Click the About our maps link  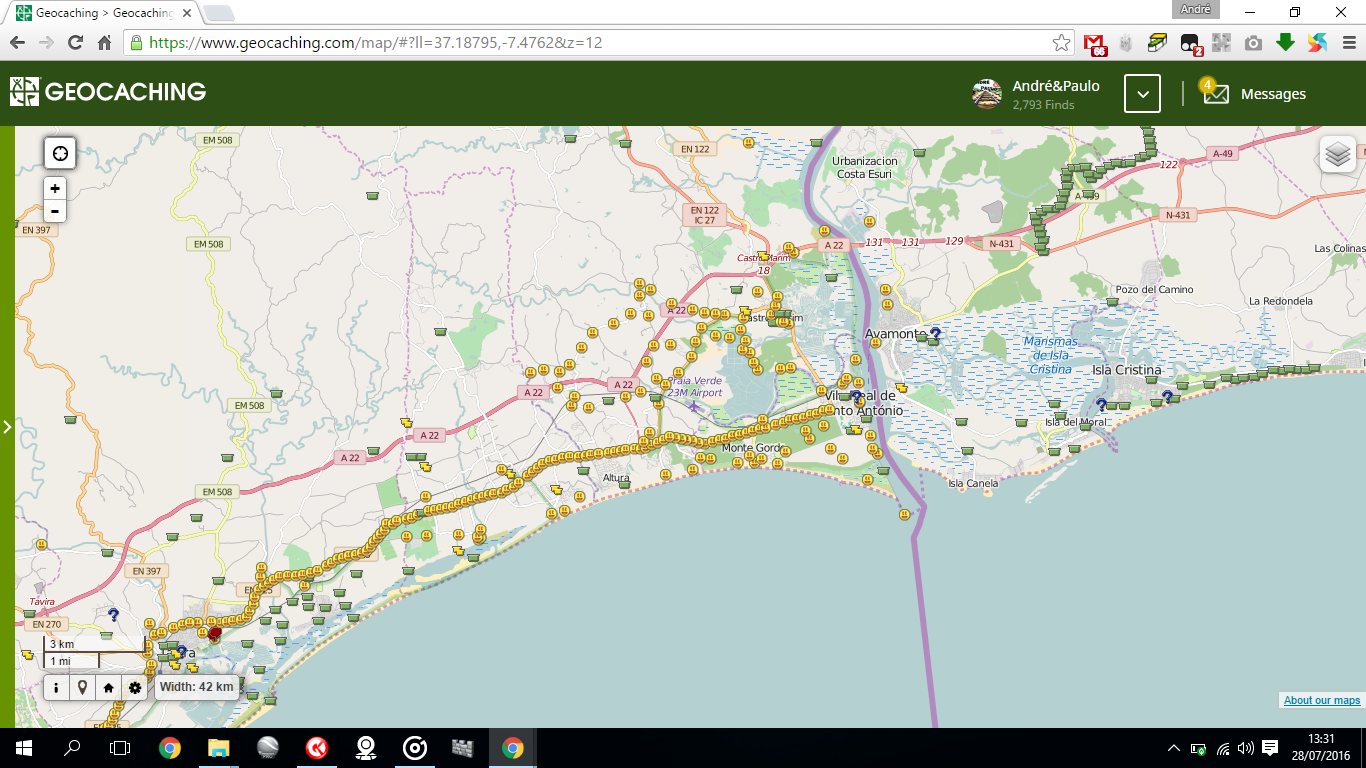pos(1322,700)
